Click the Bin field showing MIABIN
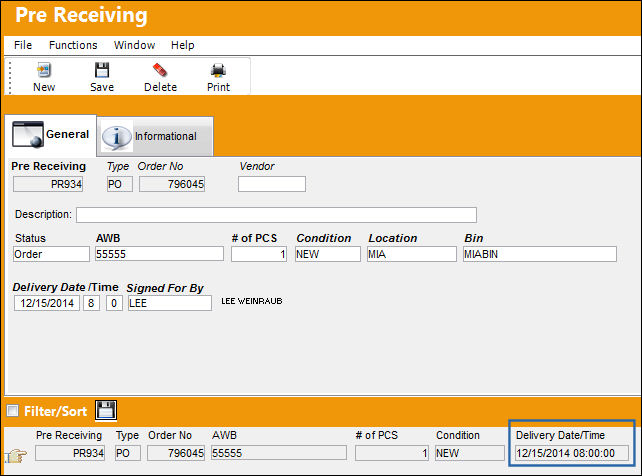 point(540,254)
